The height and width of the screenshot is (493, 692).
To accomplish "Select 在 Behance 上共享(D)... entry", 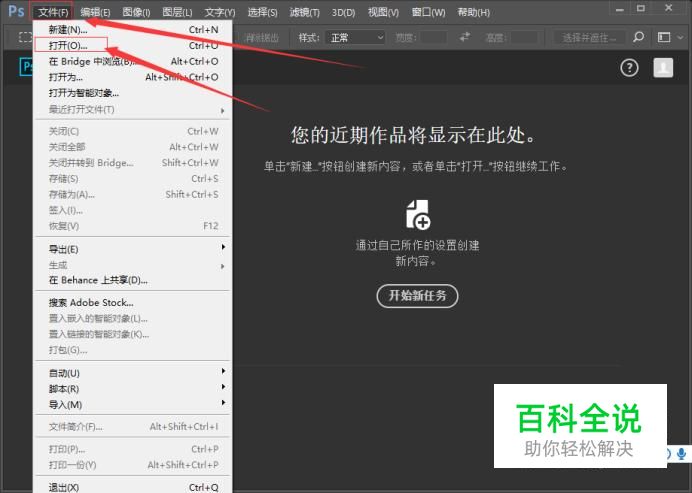I will point(133,280).
